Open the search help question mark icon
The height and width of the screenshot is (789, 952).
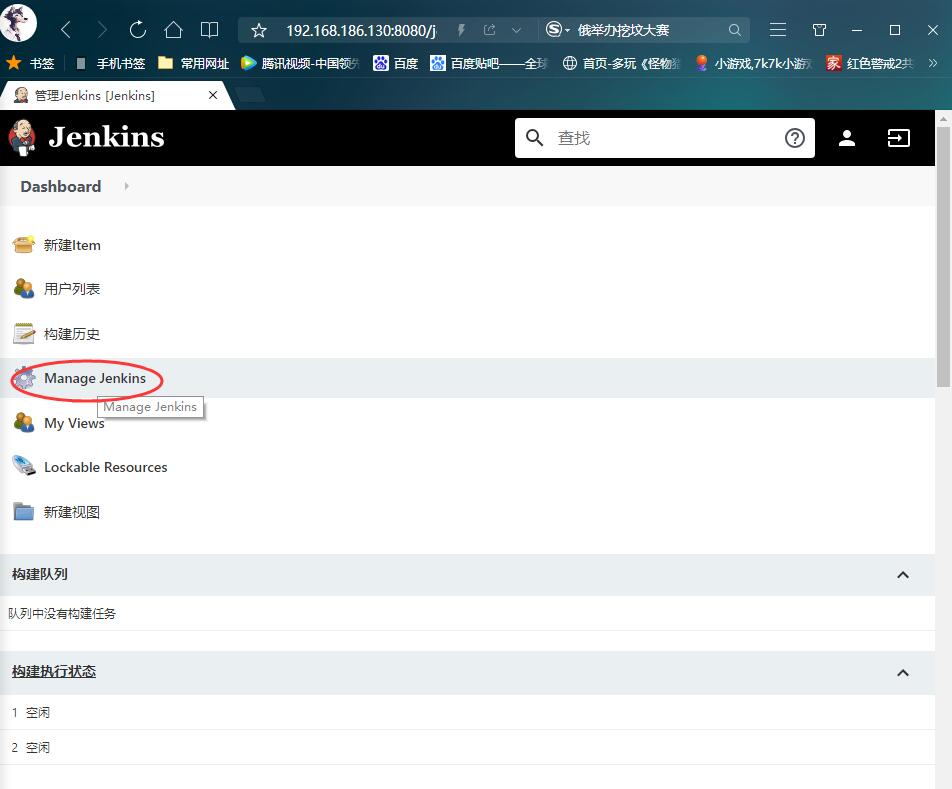pos(795,138)
